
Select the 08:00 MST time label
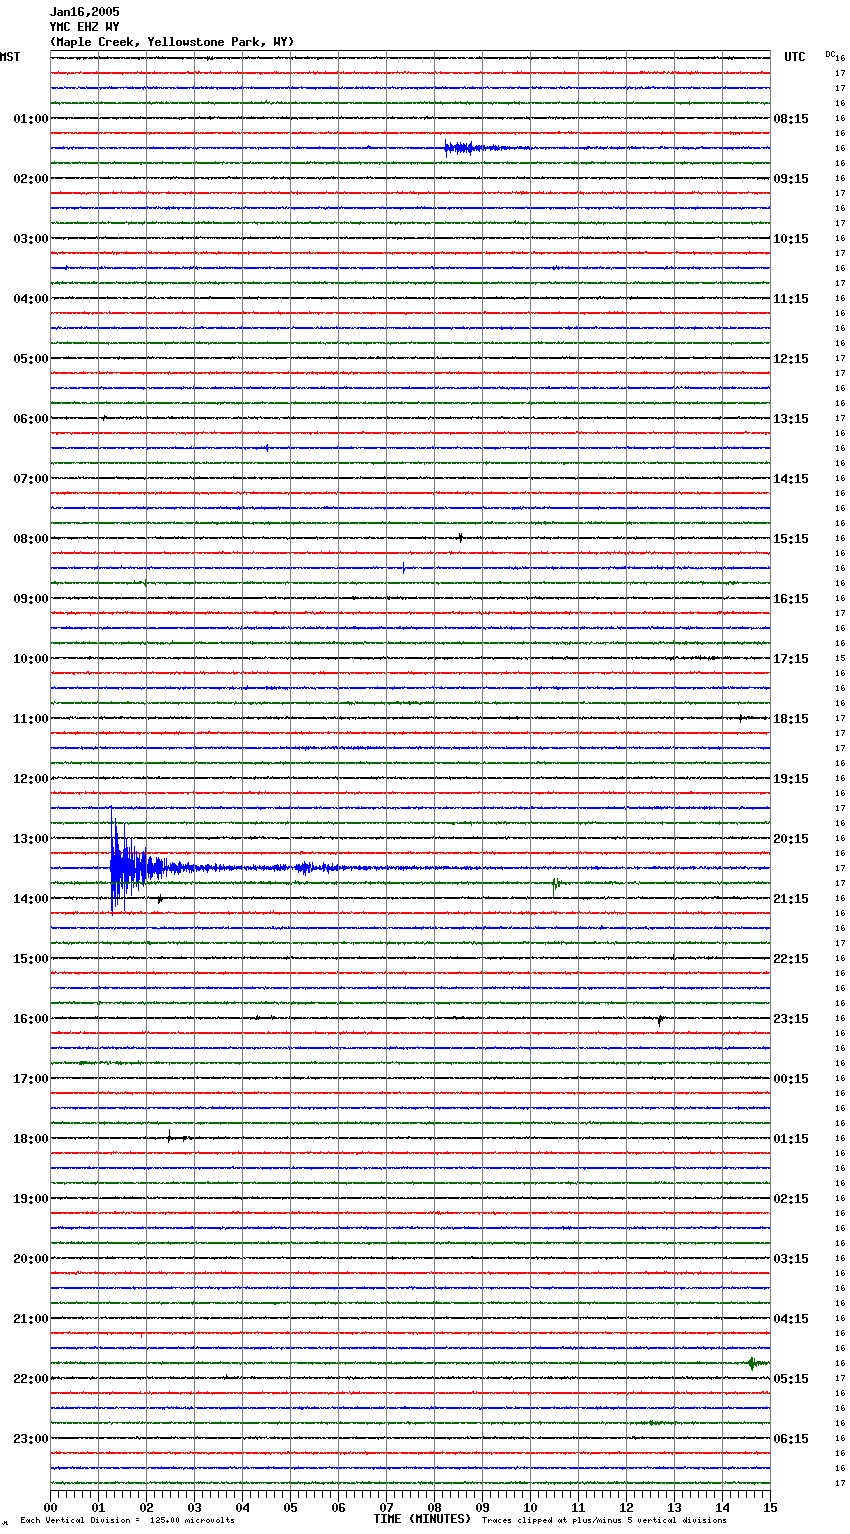tap(31, 539)
